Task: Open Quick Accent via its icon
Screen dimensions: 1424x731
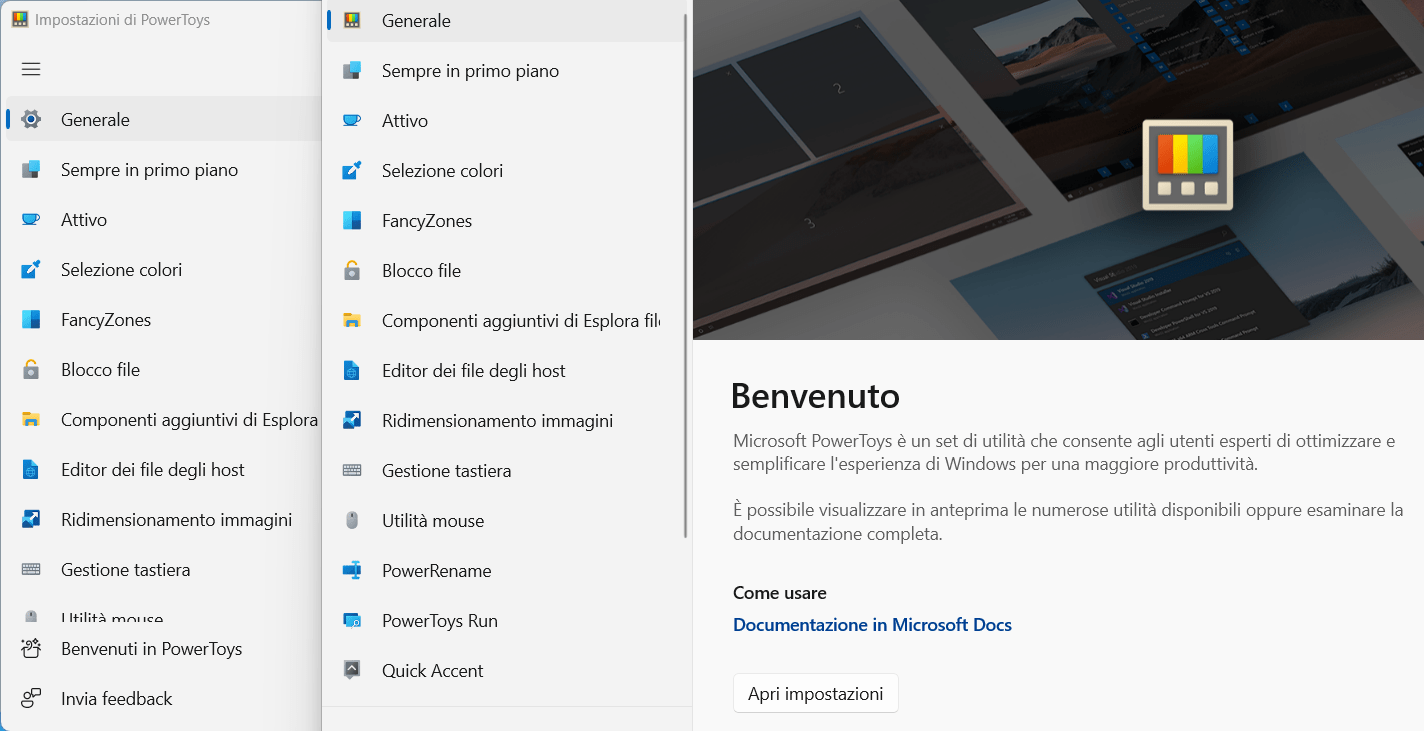Action: click(x=353, y=670)
